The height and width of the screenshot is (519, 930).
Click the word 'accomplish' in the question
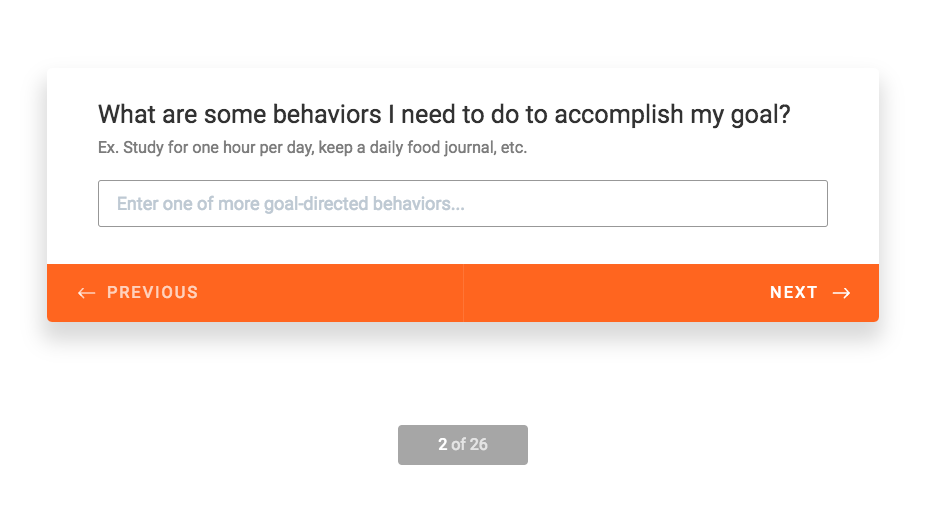click(x=619, y=115)
